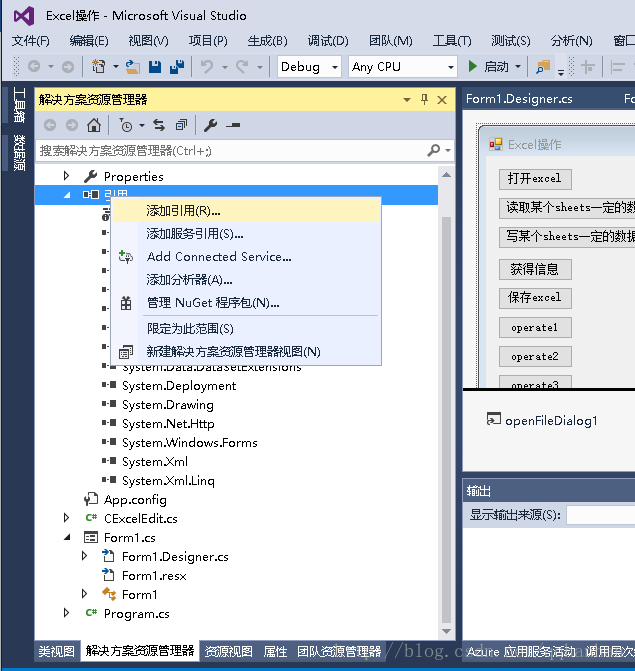The image size is (635, 671).
Task: Click the Redo toolbar icon
Action: [242, 67]
